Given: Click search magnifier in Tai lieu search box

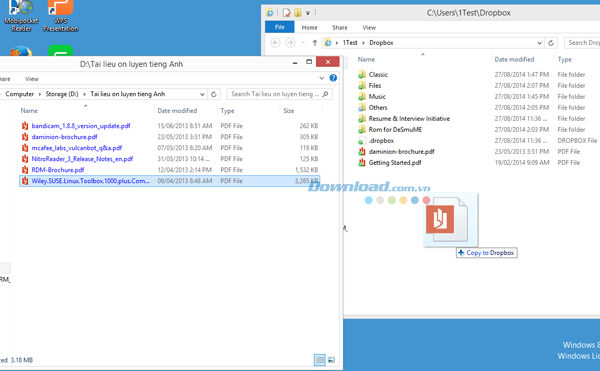Looking at the screenshot, I should click(325, 94).
